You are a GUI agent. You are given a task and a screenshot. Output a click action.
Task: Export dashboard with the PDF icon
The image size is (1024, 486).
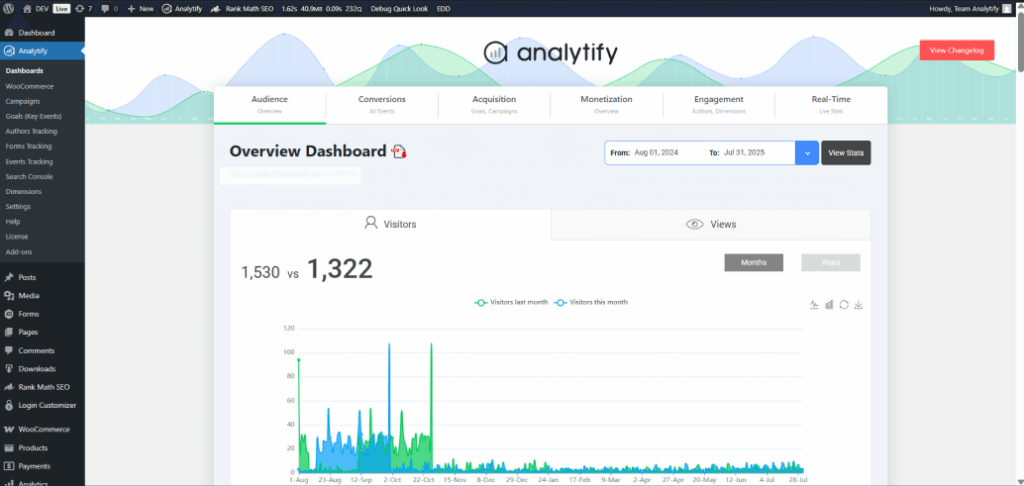[x=399, y=152]
